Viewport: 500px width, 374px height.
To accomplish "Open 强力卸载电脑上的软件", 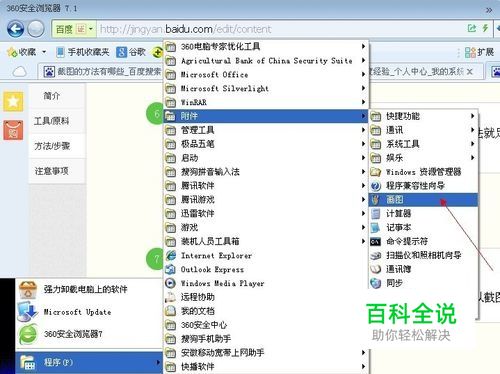I will (x=89, y=289).
